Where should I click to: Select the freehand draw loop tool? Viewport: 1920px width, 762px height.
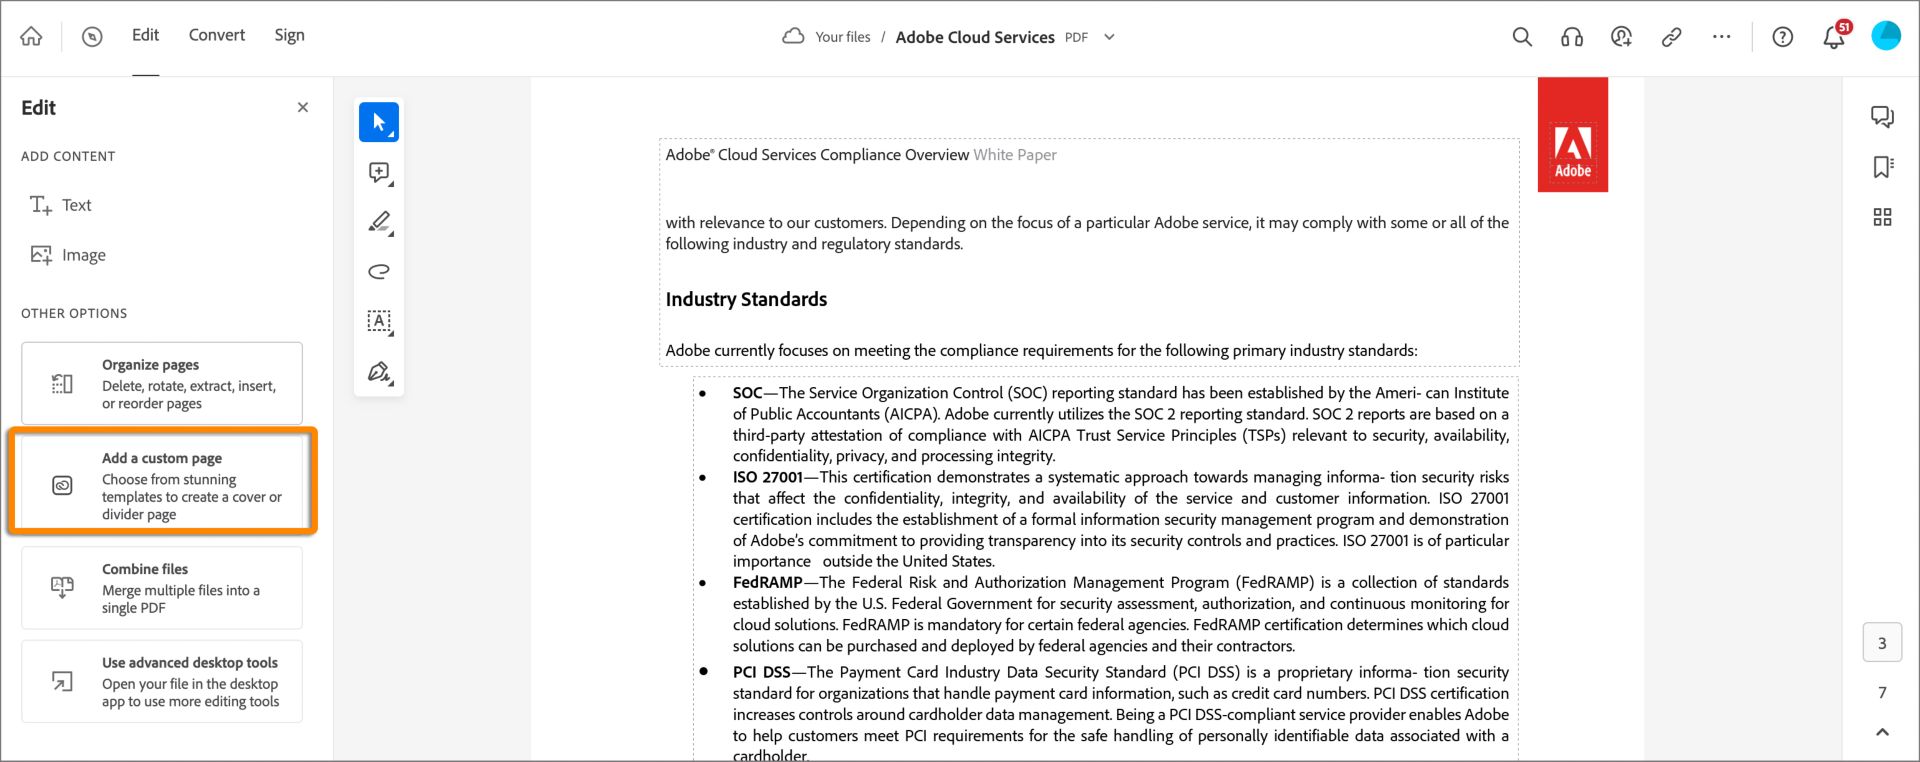[x=379, y=271]
